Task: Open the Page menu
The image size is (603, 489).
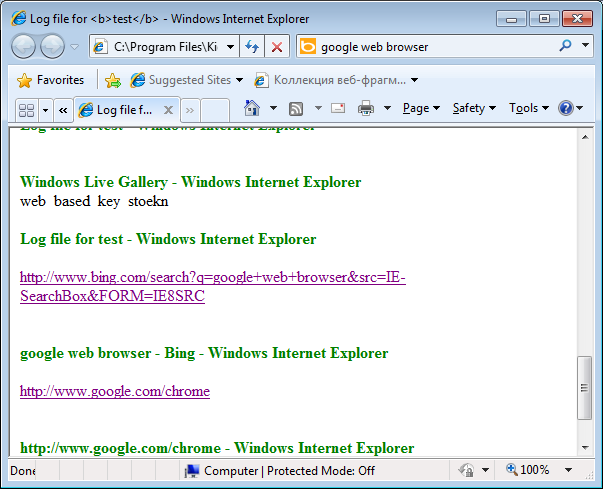Action: [x=421, y=108]
